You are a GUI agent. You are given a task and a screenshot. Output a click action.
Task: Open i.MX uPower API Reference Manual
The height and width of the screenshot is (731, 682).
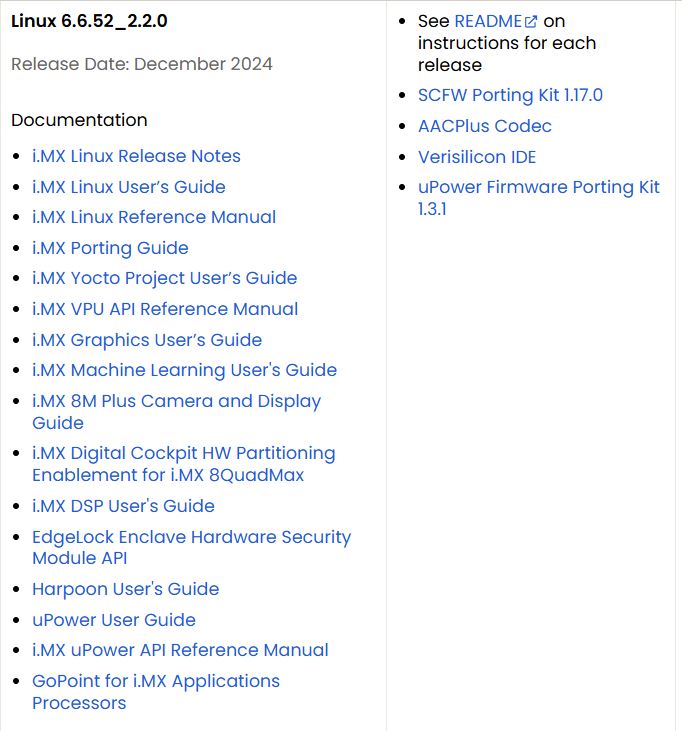(180, 650)
